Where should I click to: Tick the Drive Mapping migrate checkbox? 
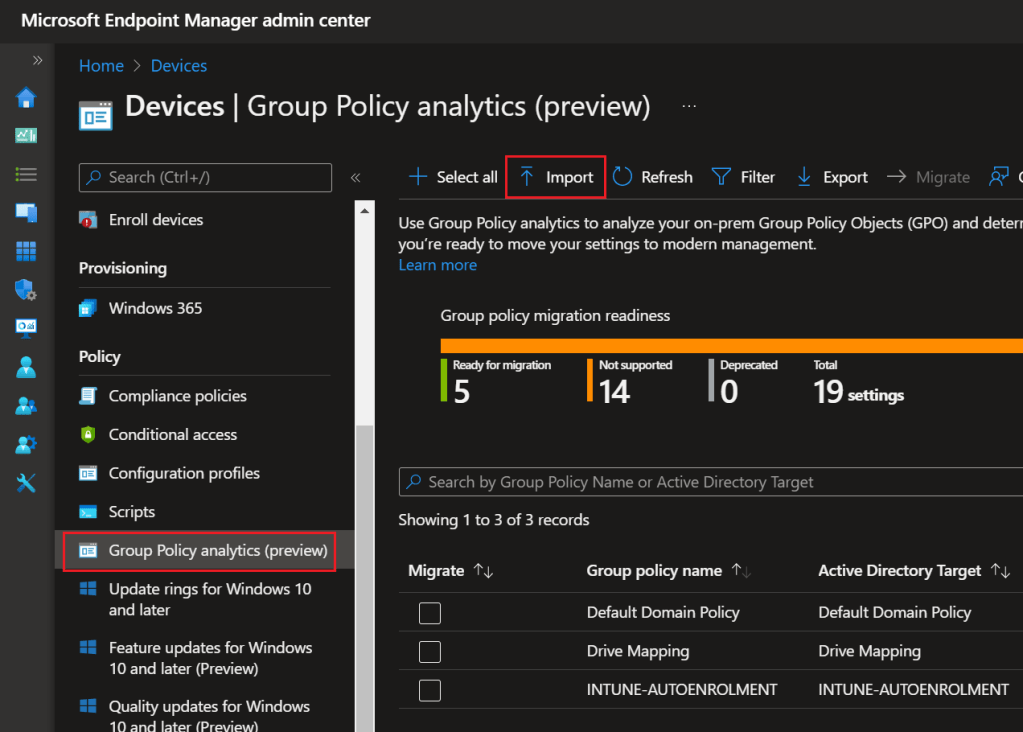(430, 652)
